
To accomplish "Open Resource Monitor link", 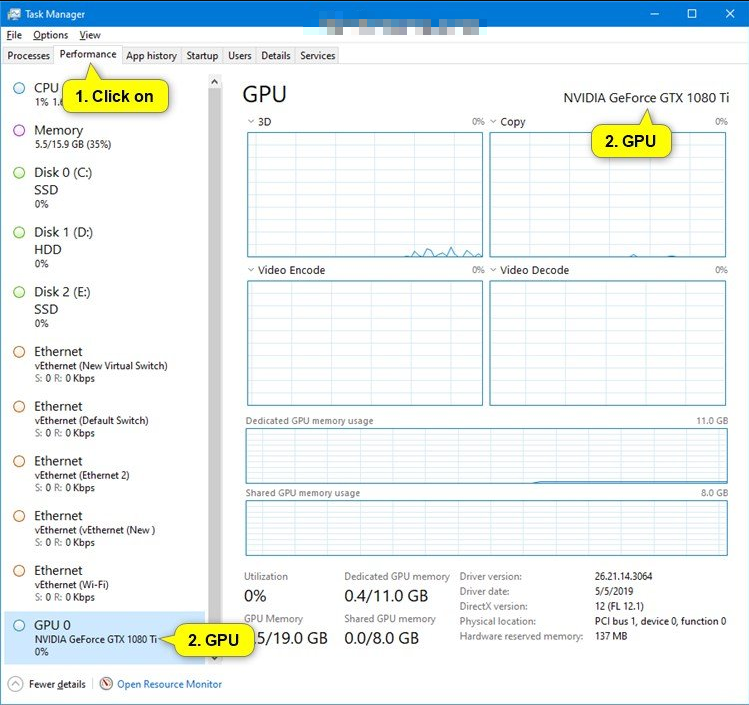I will click(169, 684).
